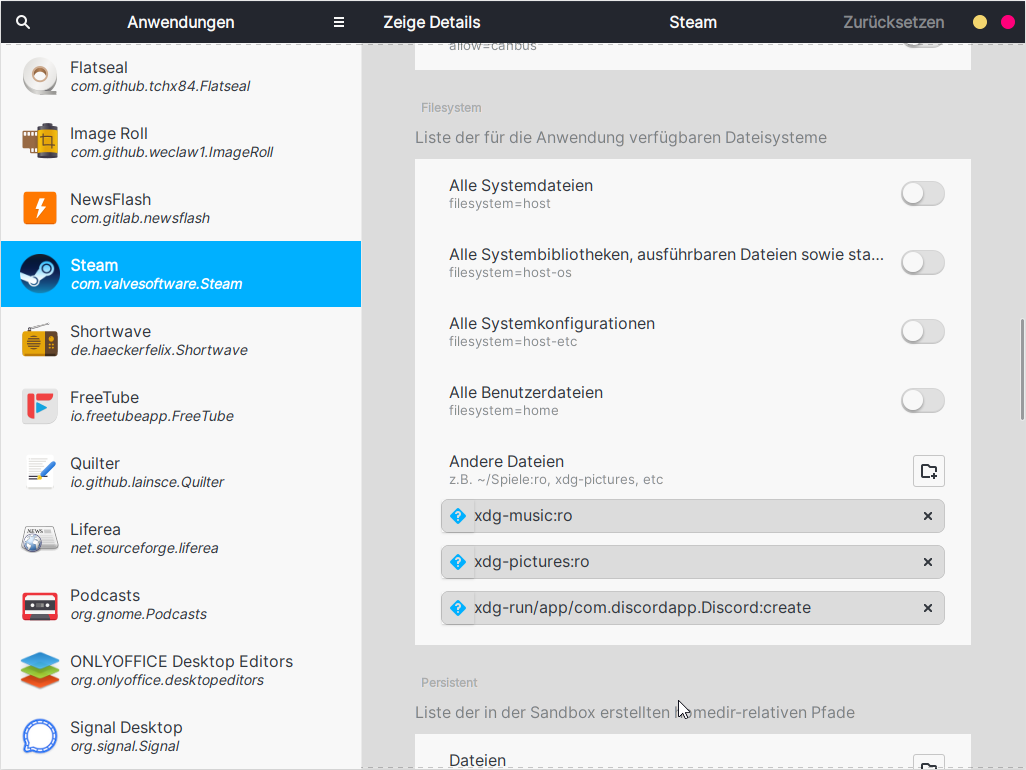Delete the Discord xdg-run path entry
1026x770 pixels.
(927, 608)
